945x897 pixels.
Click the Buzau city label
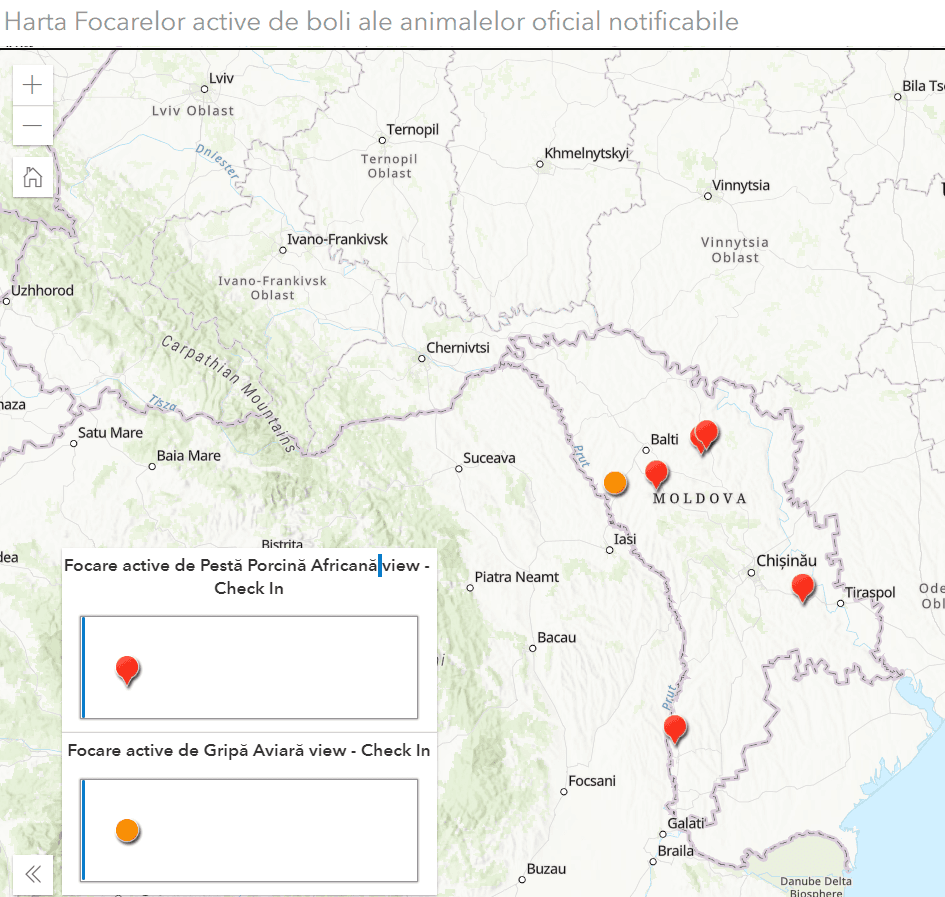click(546, 869)
